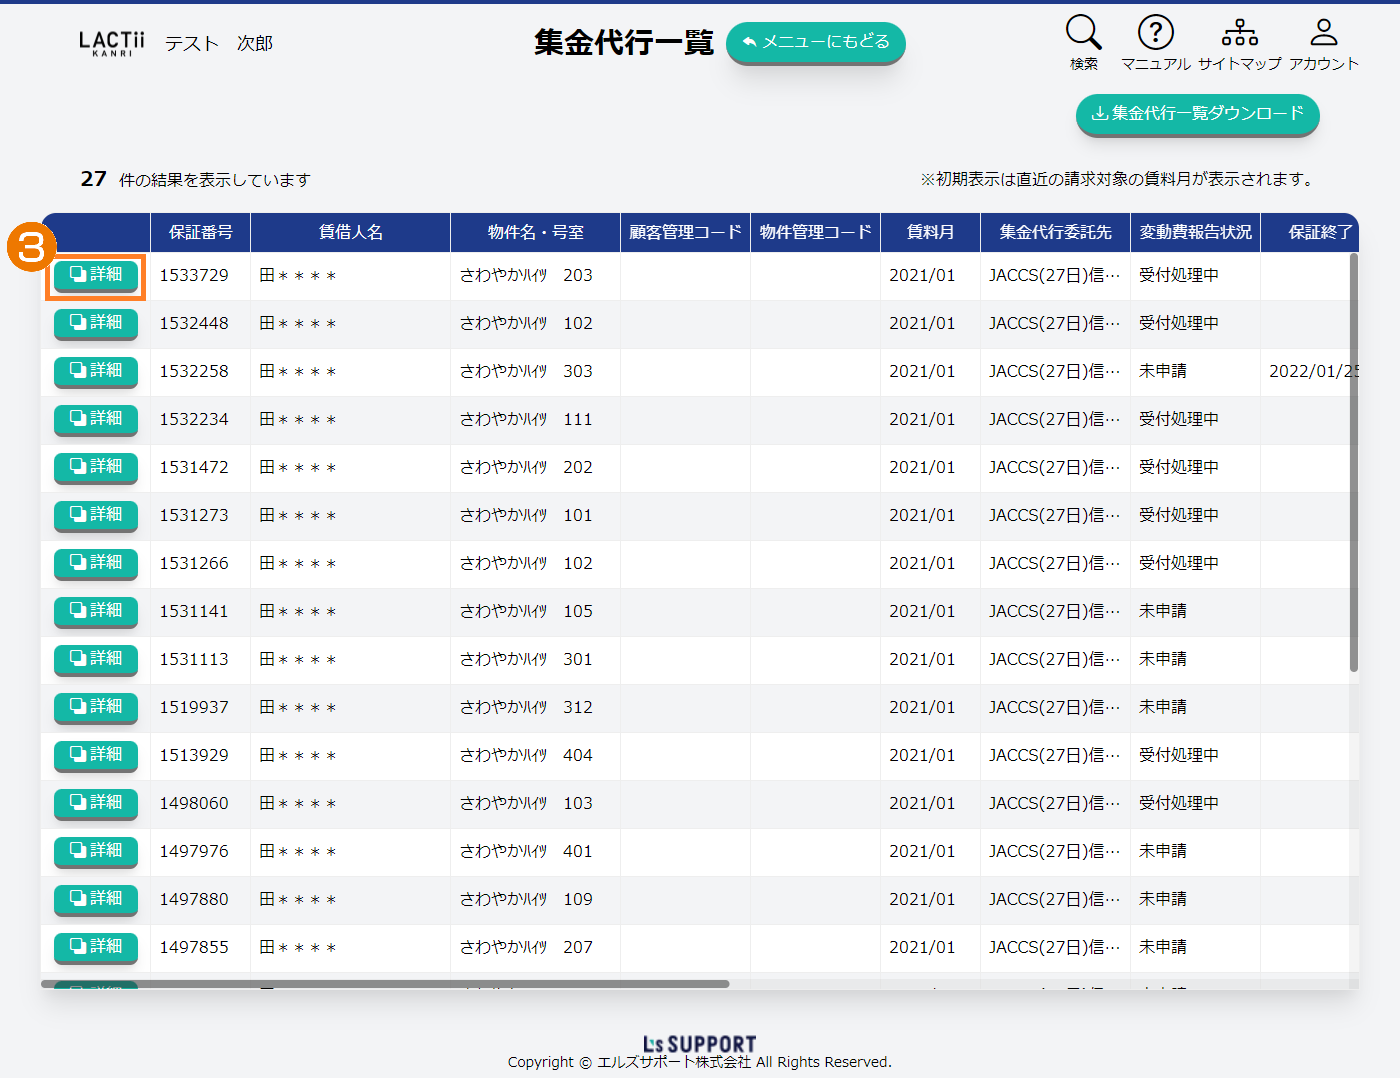
Task: Click the 保証番号 column header
Action: tap(200, 232)
